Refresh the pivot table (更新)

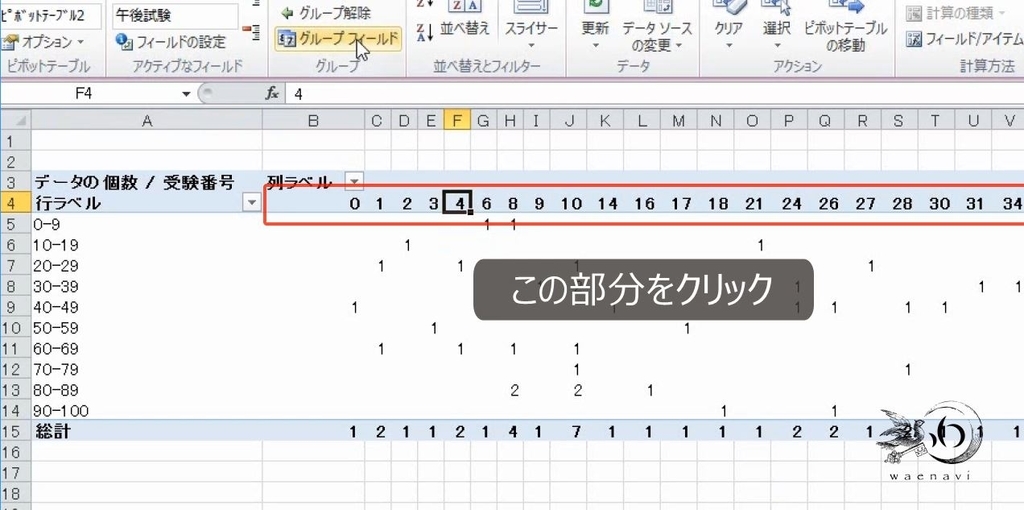pyautogui.click(x=595, y=26)
